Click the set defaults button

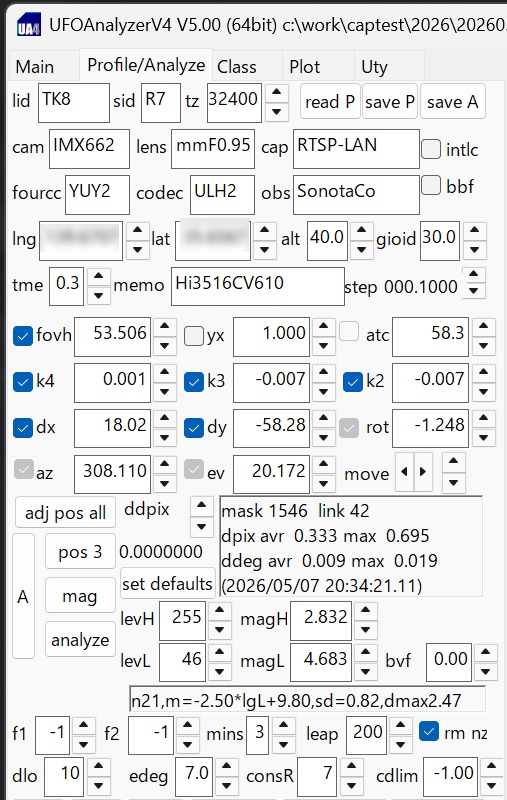167,583
